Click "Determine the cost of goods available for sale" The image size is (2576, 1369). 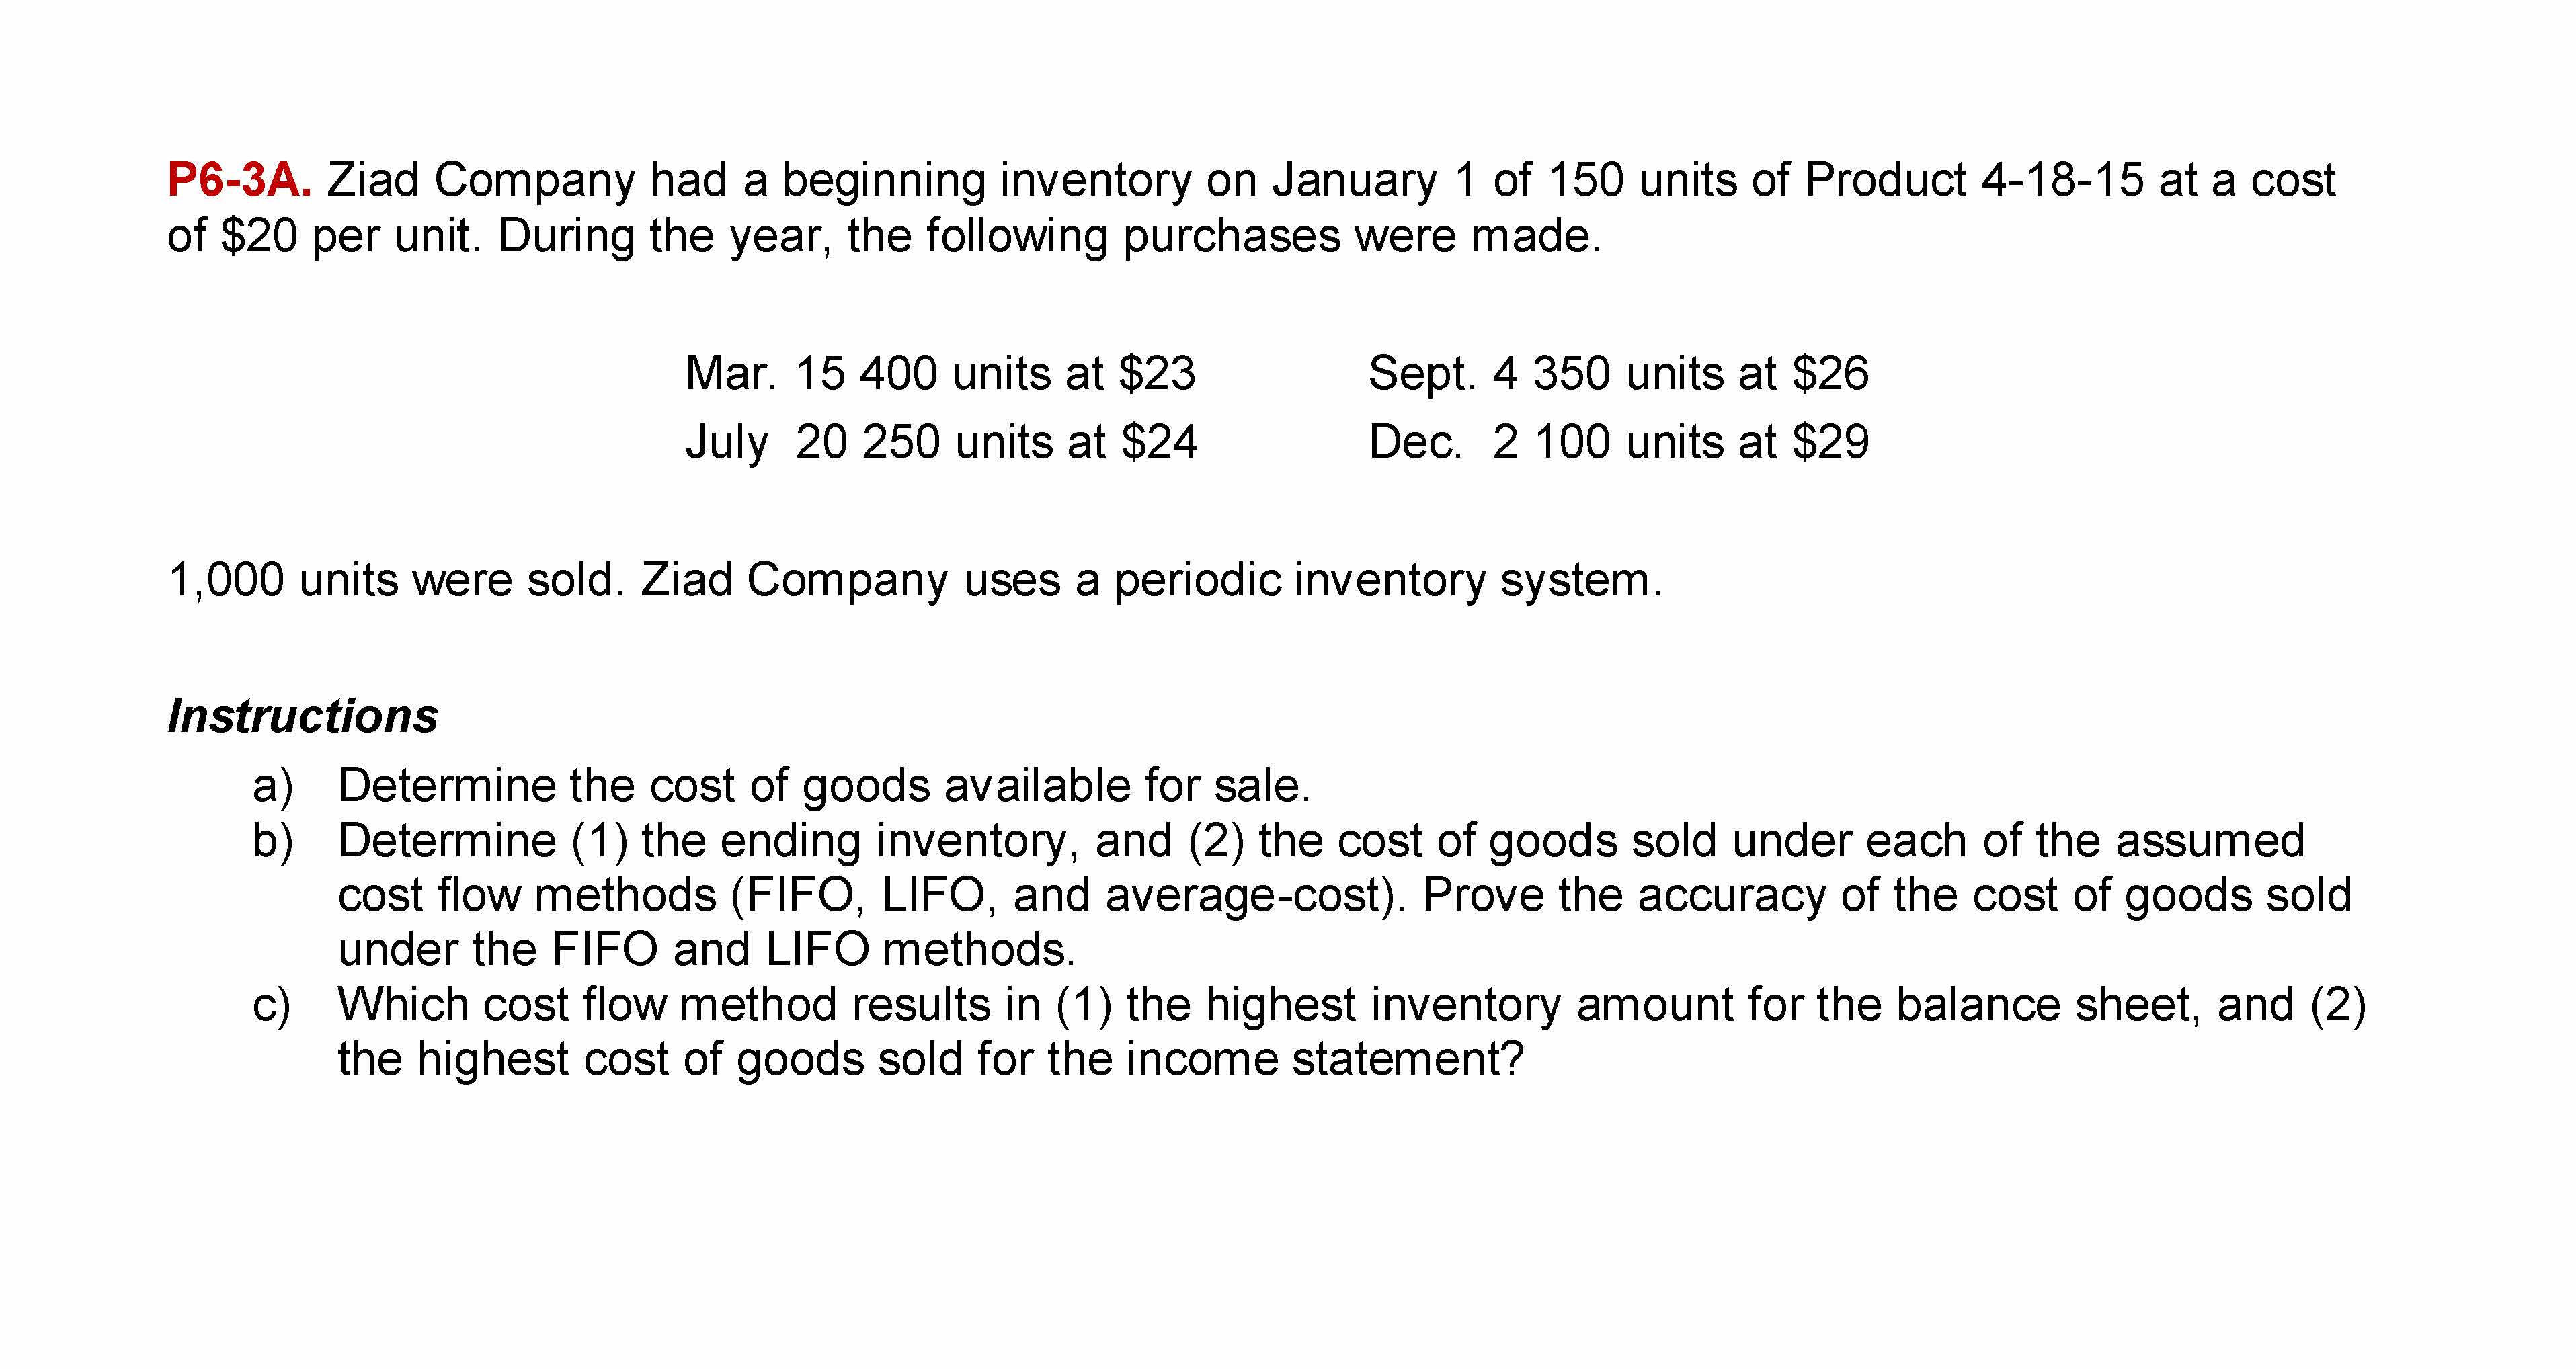tap(823, 786)
